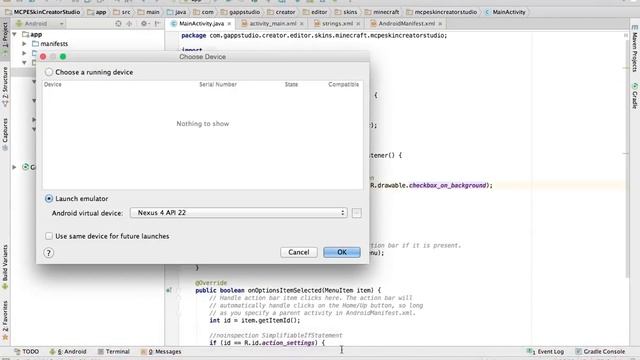
Task: Close the MainActivity.java tab
Action: pos(229,24)
